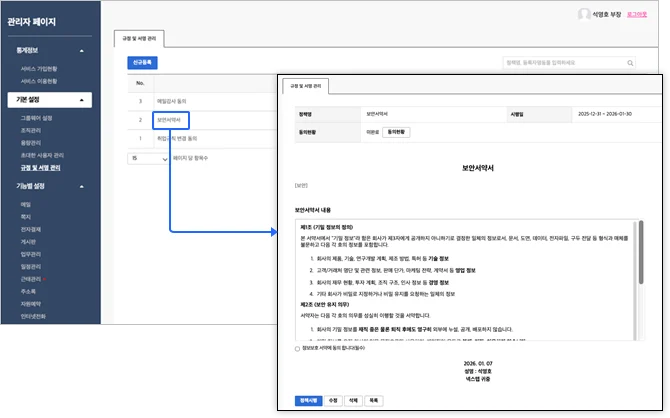Check the 정보보호 서약 agreement radio button
670x418 pixels.
(297, 348)
